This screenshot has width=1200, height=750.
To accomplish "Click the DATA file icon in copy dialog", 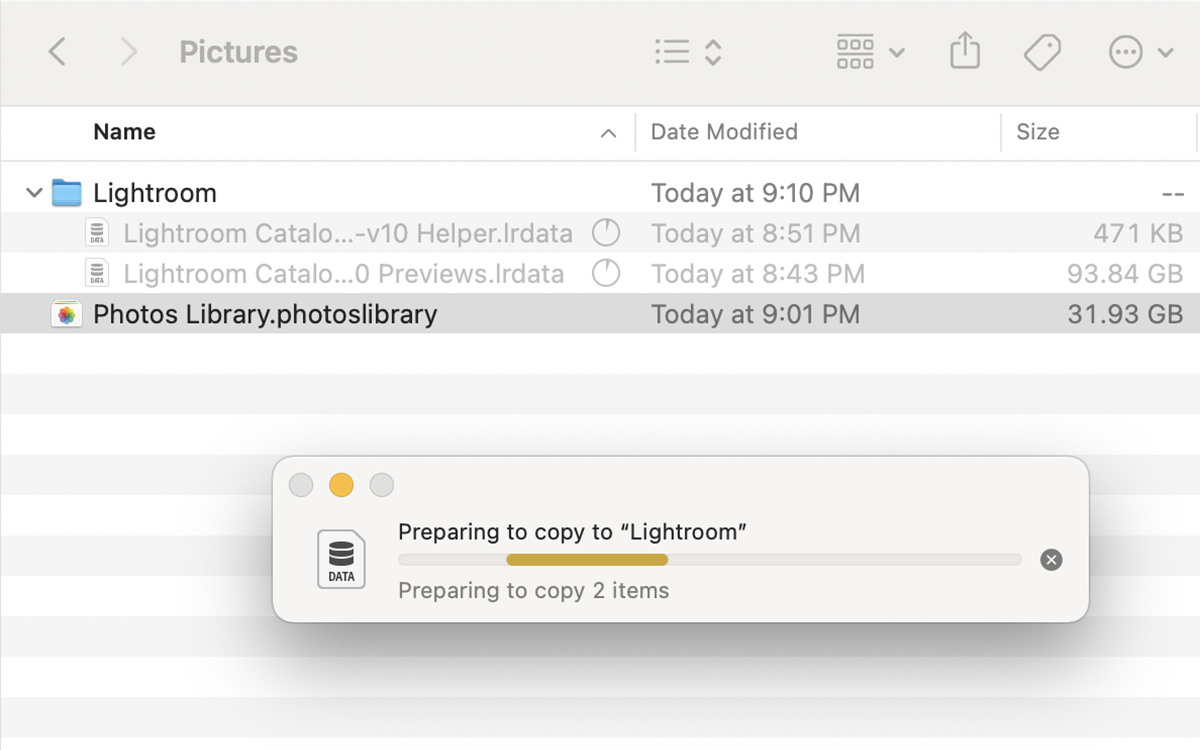I will point(341,560).
